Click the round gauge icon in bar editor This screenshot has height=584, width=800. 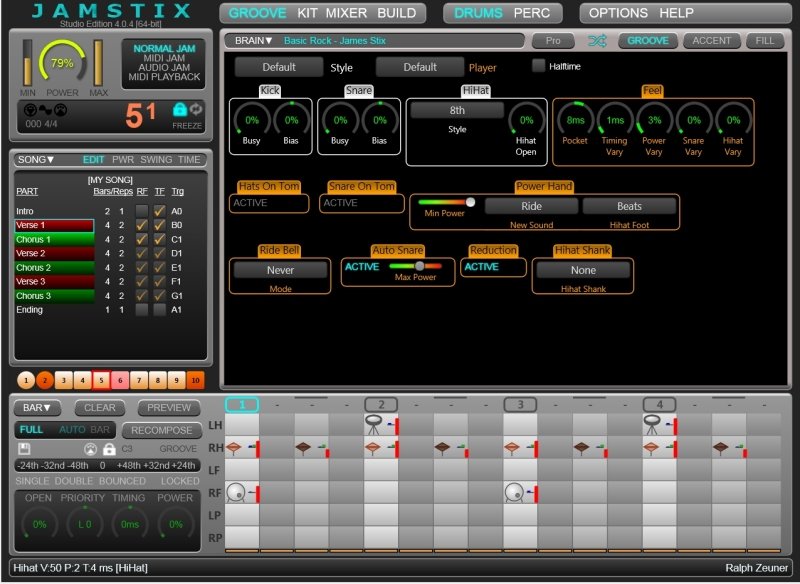coord(90,449)
